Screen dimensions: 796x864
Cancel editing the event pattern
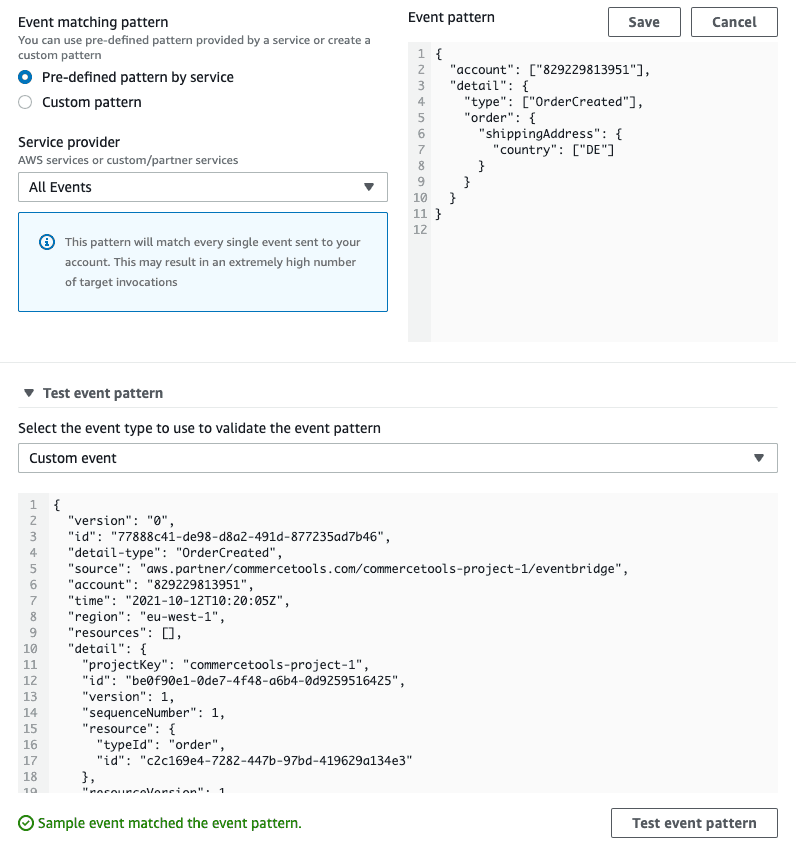click(734, 22)
